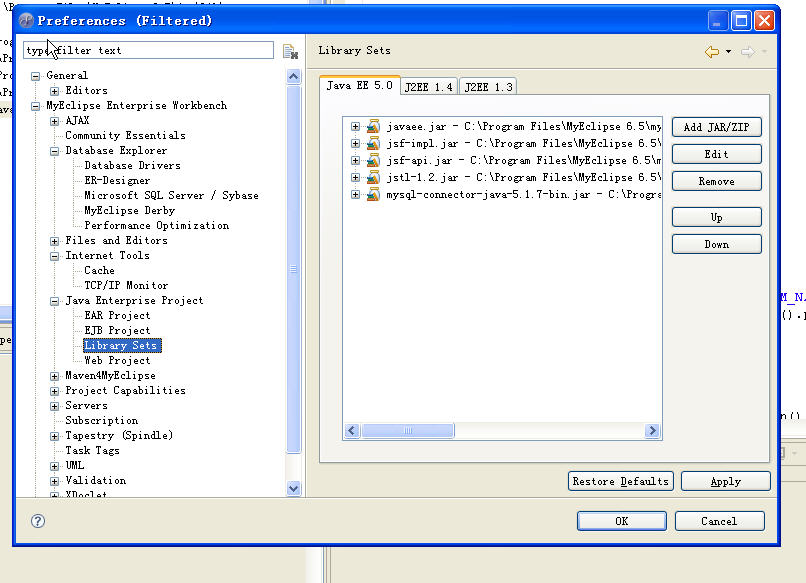Move library up with Up button
This screenshot has width=806, height=583.
pos(717,217)
